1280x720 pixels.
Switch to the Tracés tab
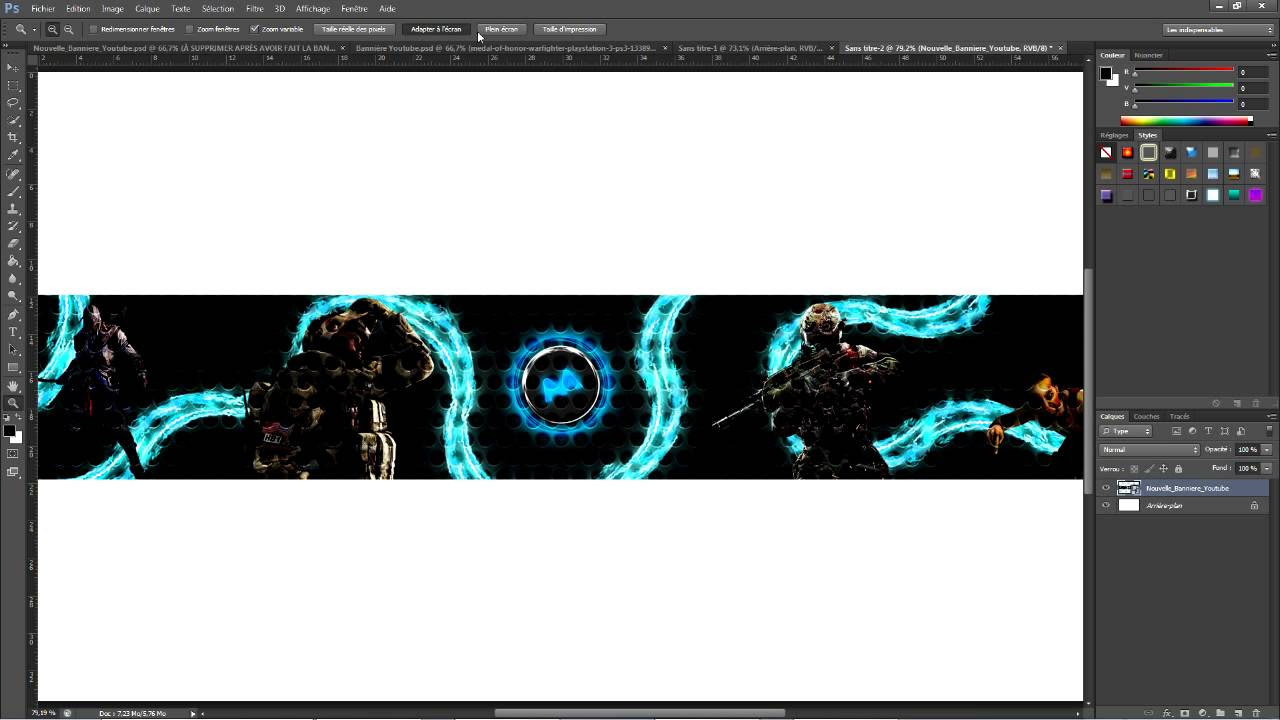(1180, 416)
